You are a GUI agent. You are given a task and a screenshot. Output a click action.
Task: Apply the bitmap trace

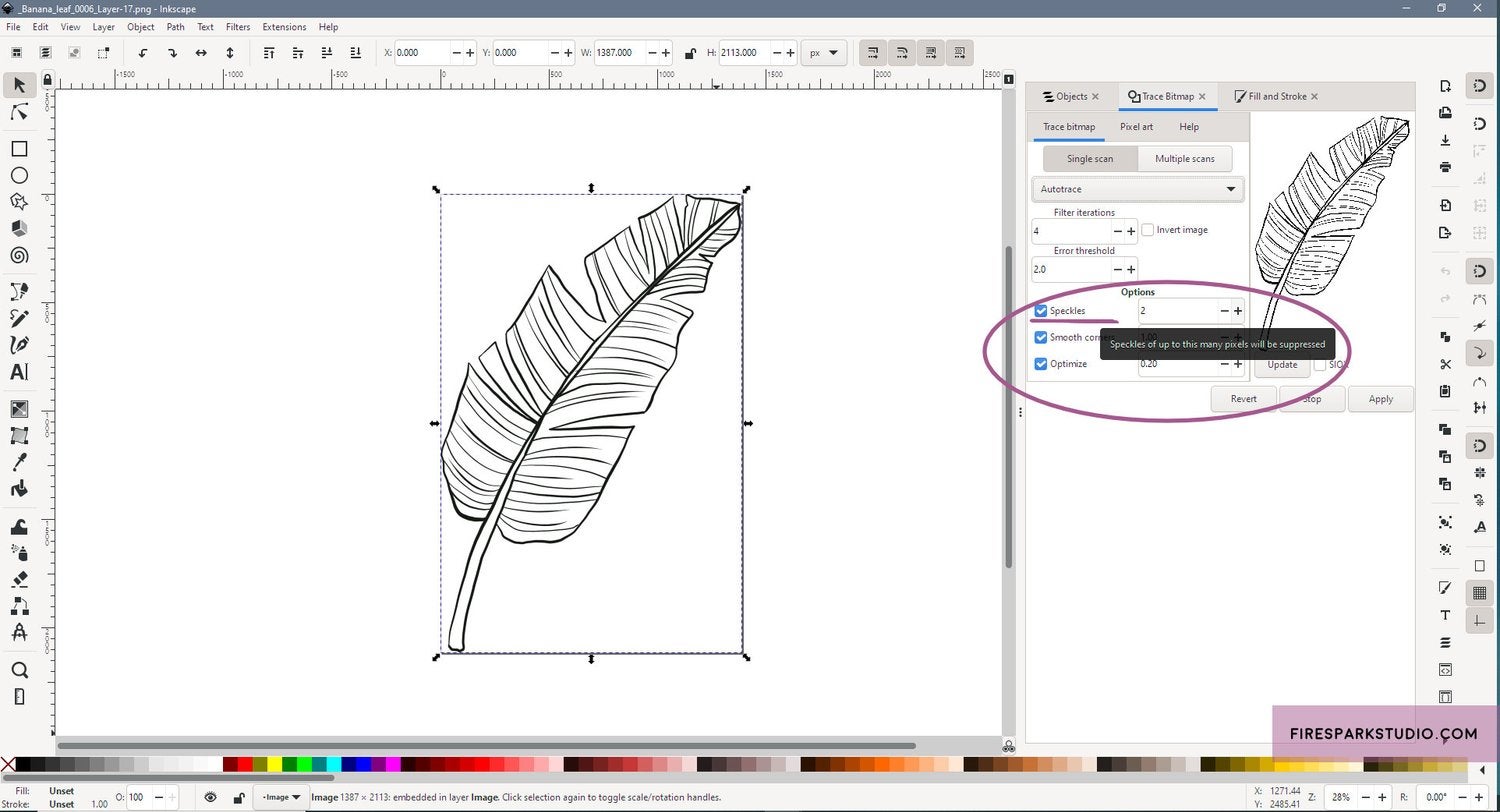[x=1380, y=398]
